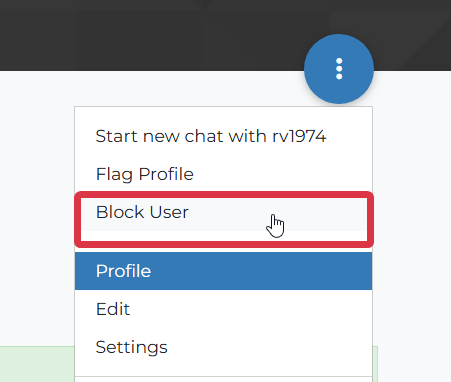
Task: Edit the profile via Edit entry
Action: point(223,309)
